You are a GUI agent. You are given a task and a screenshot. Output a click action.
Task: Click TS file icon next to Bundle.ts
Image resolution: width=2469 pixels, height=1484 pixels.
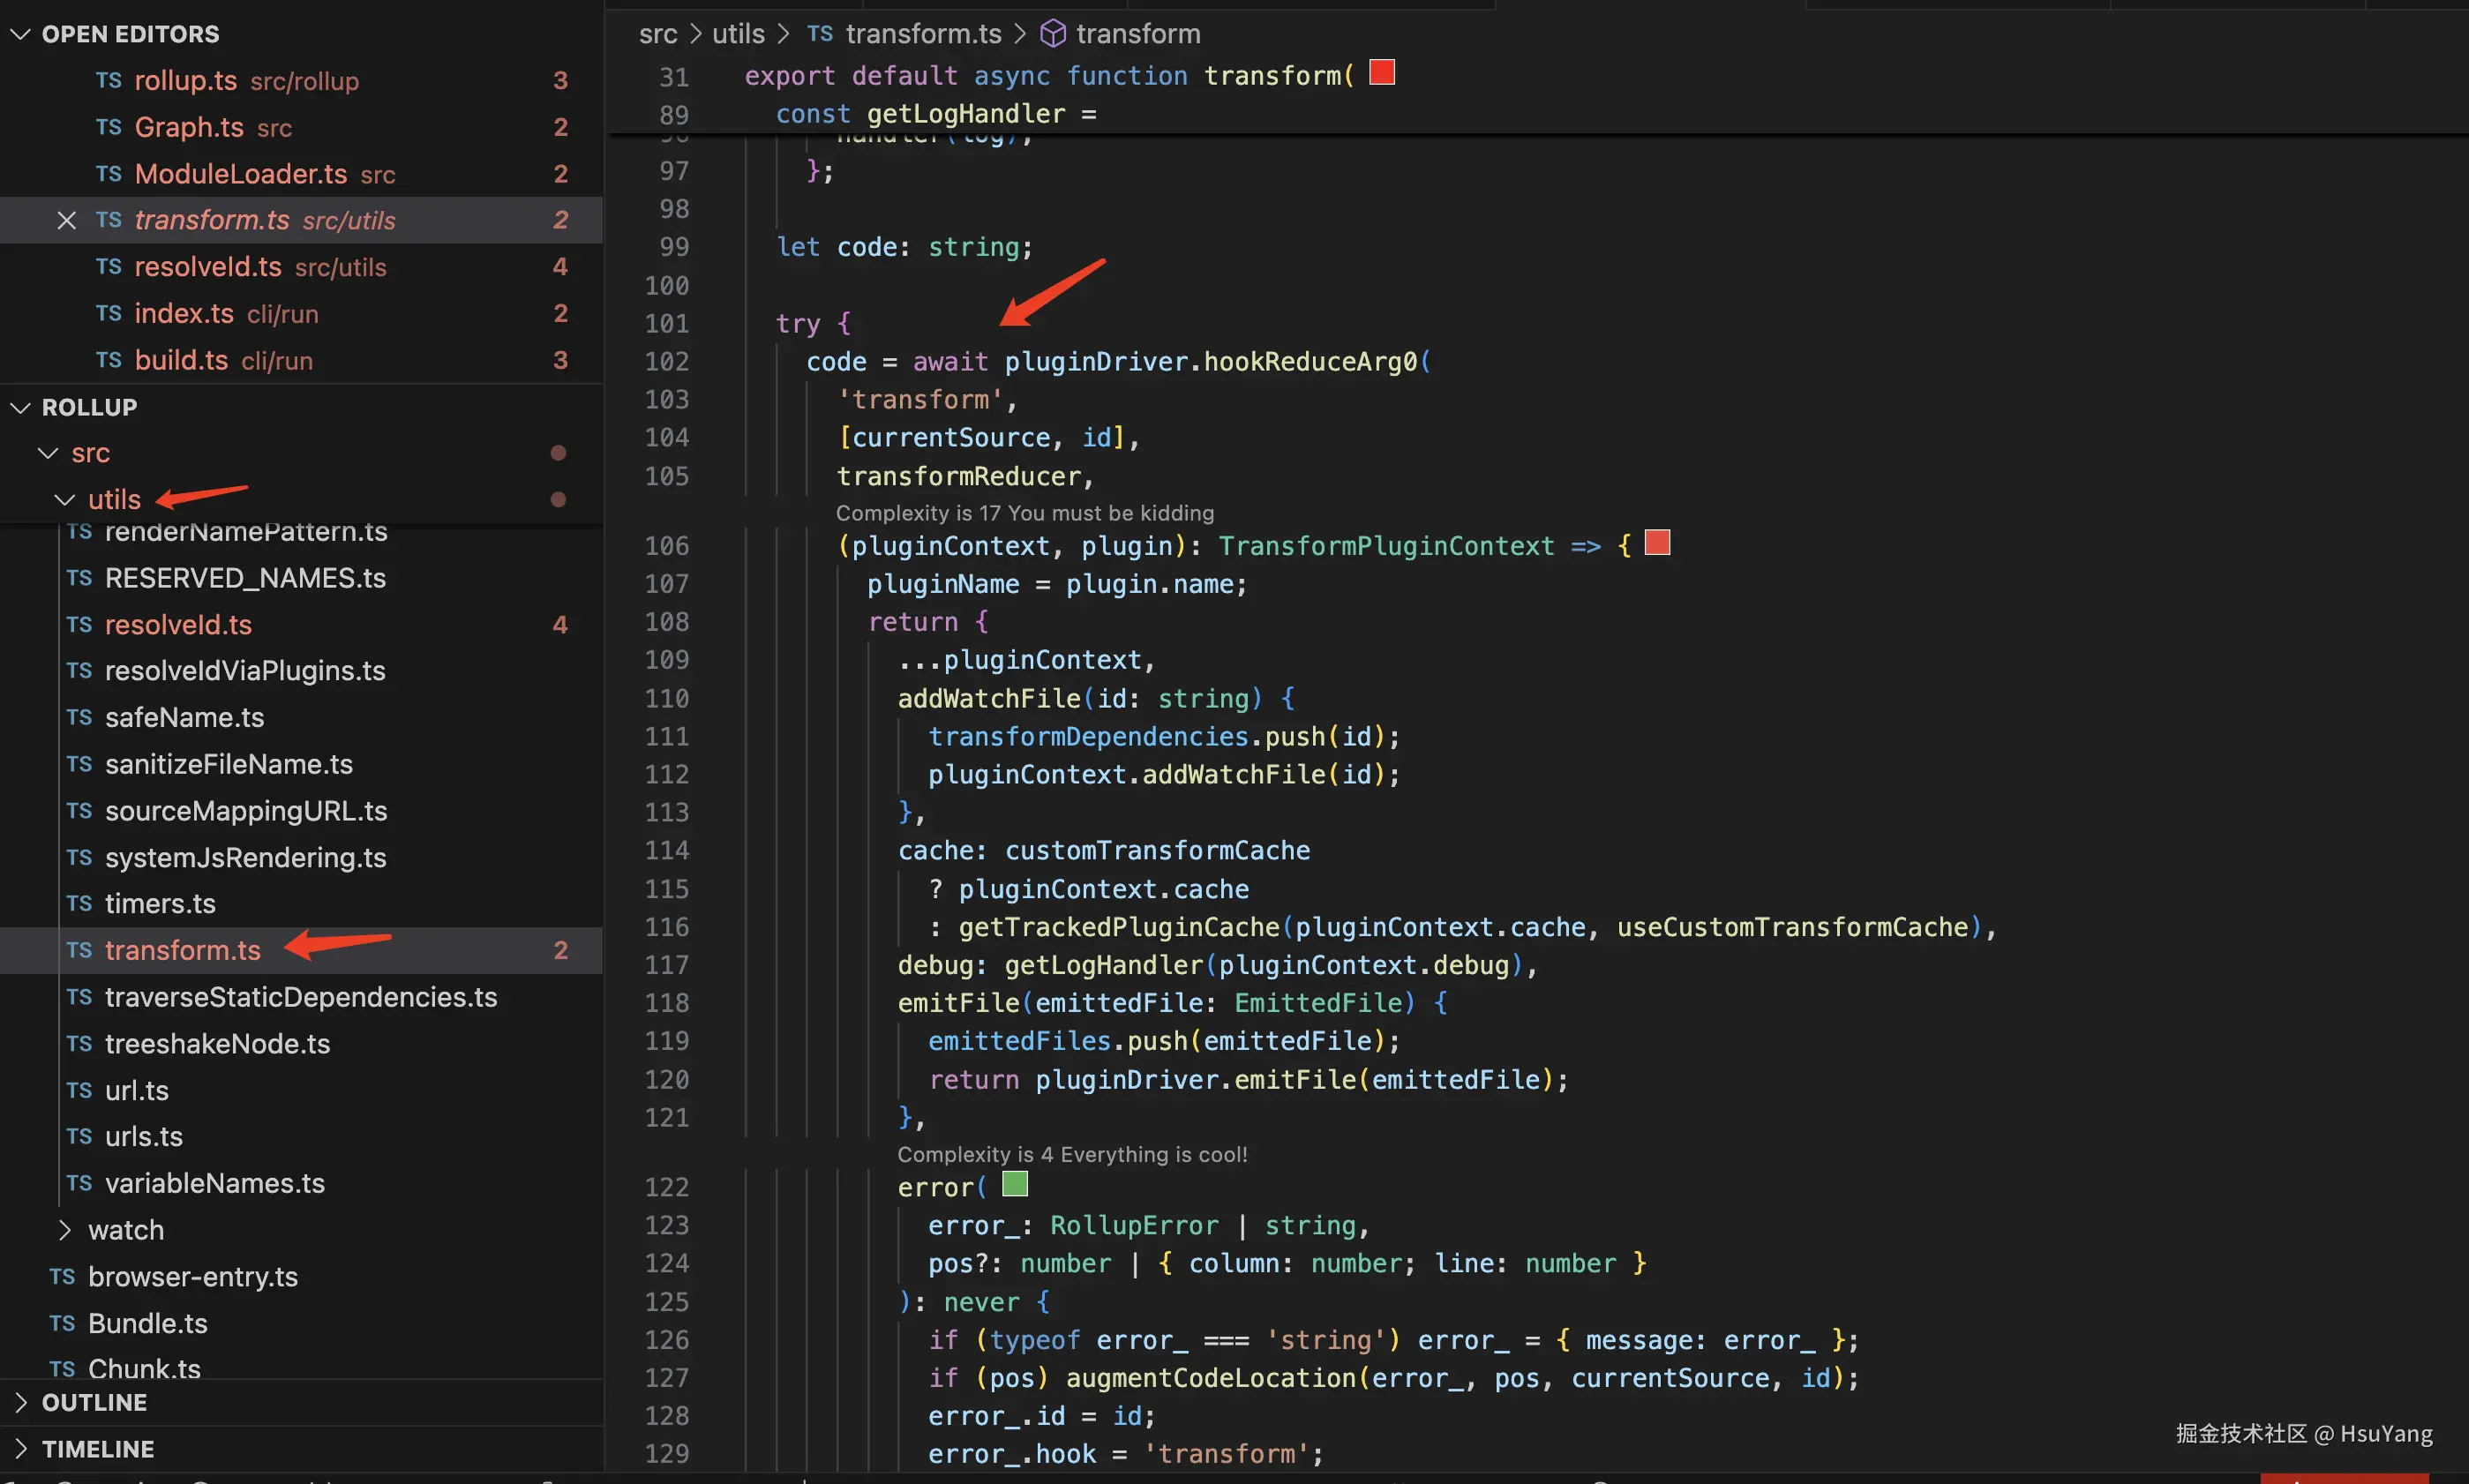[x=62, y=1323]
